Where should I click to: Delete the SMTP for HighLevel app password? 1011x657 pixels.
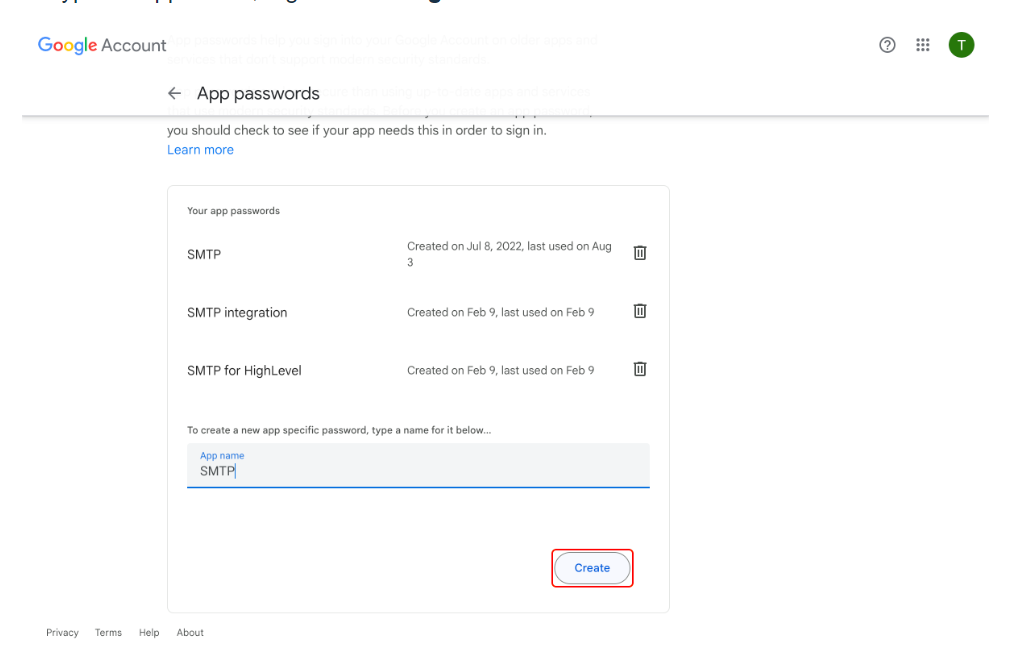[x=640, y=369]
